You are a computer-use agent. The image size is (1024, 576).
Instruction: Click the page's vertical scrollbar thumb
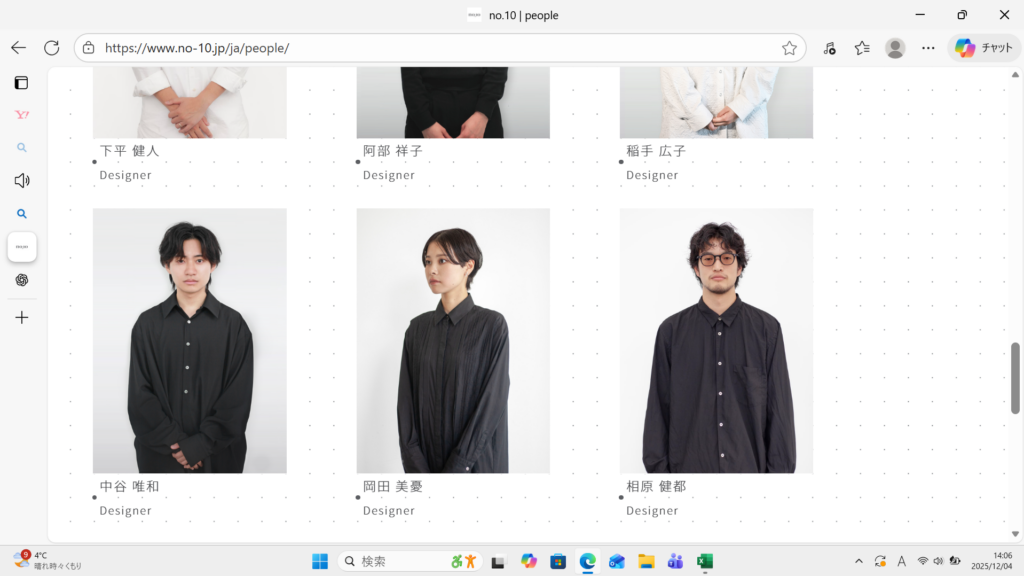[1015, 377]
